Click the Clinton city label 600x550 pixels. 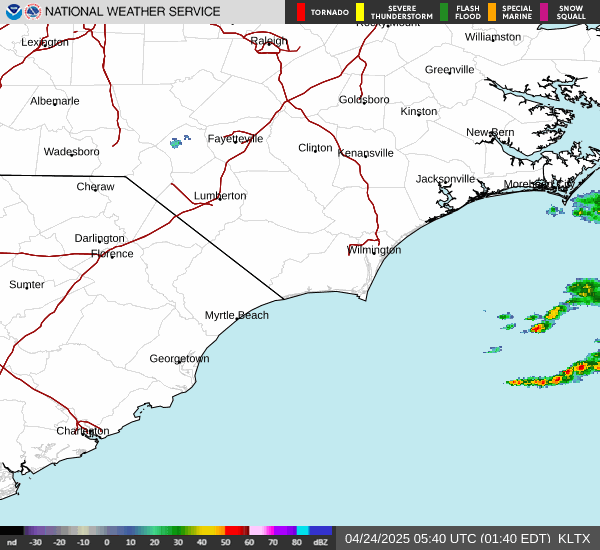[x=315, y=148]
